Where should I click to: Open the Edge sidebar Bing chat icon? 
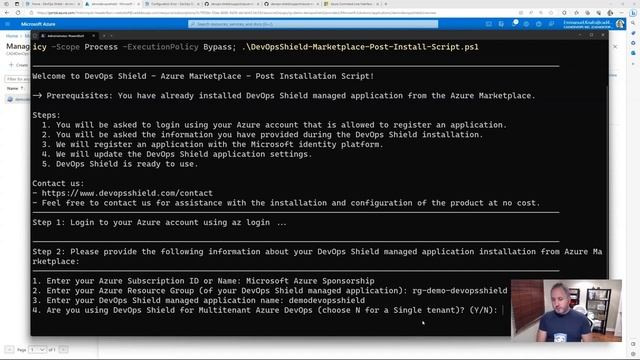(x=633, y=13)
